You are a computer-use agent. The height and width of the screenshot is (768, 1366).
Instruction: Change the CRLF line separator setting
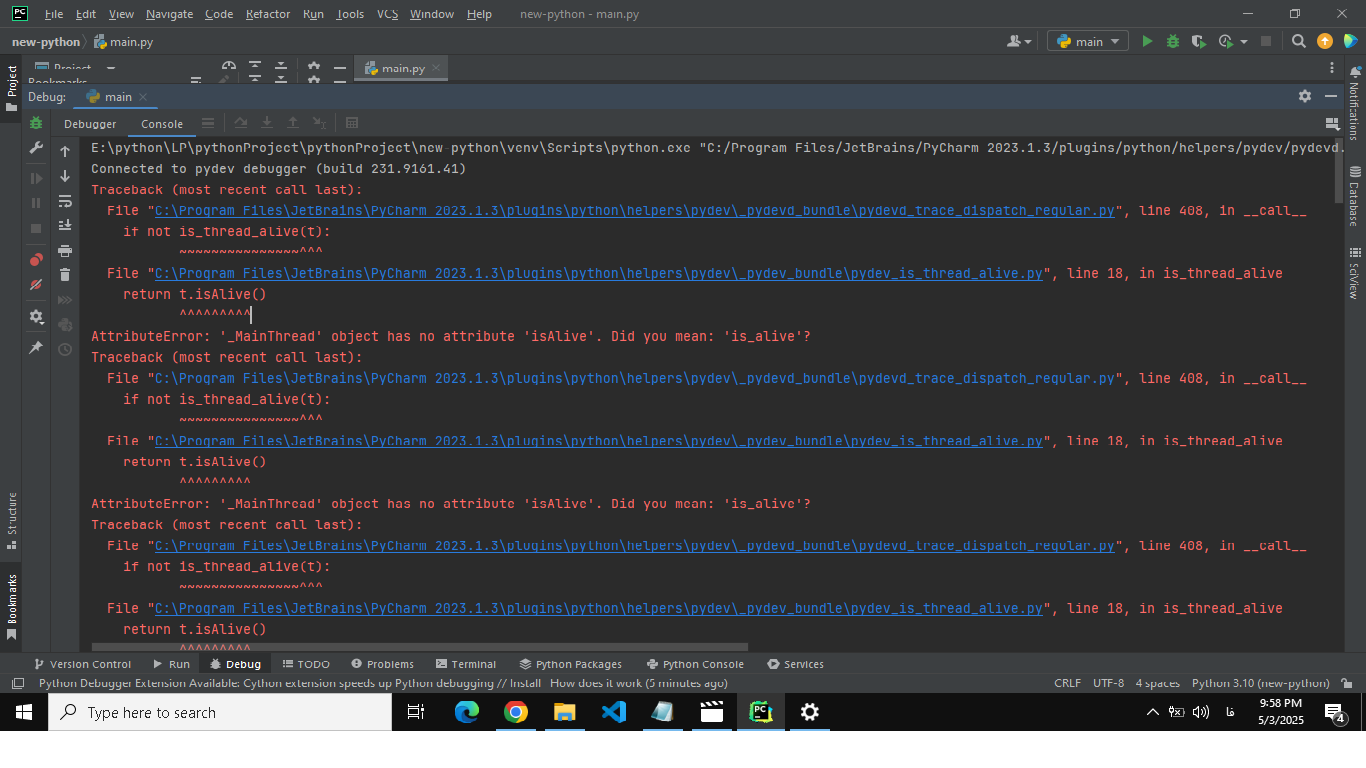click(1067, 683)
